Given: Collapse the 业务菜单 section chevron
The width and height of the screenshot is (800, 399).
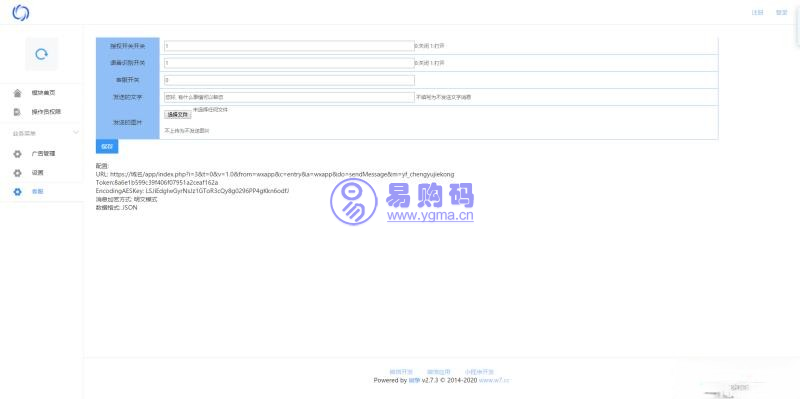Looking at the screenshot, I should click(76, 133).
